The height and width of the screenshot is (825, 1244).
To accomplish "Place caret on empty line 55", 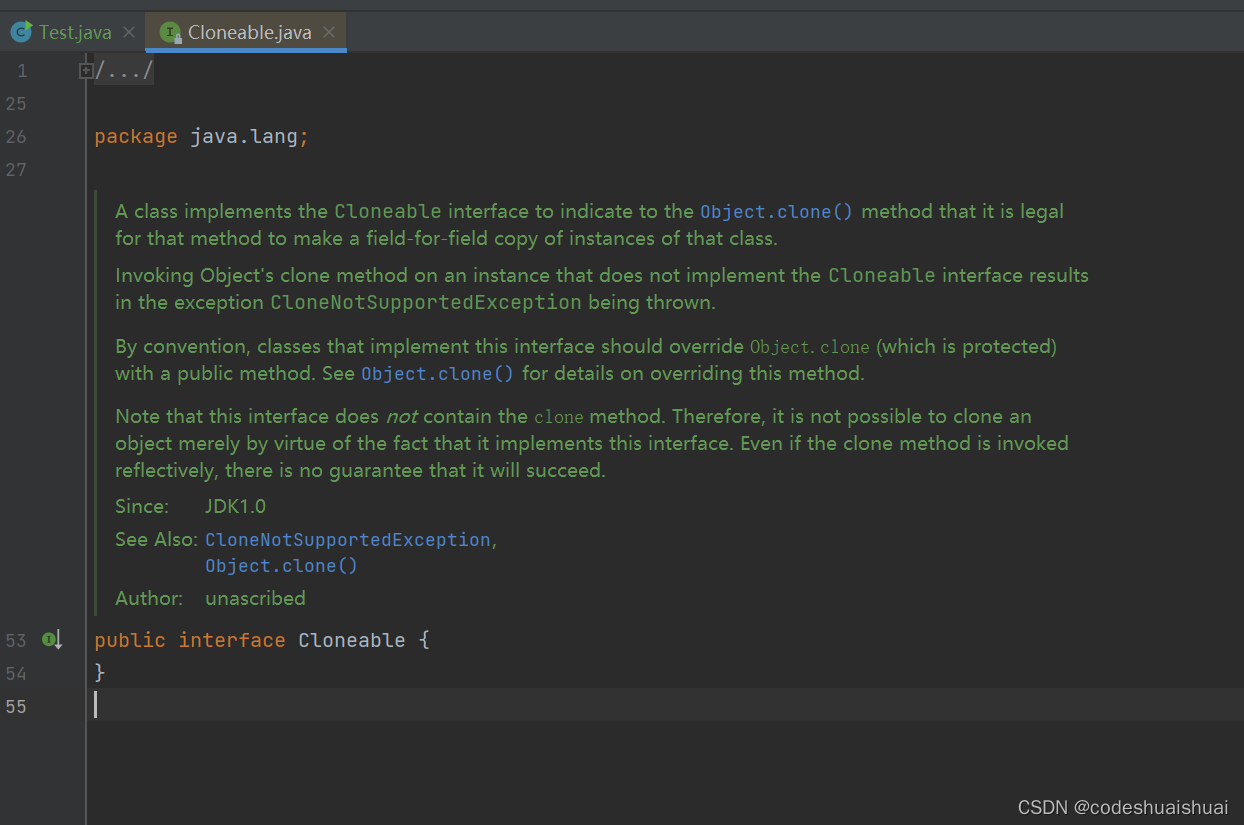I will (x=660, y=705).
